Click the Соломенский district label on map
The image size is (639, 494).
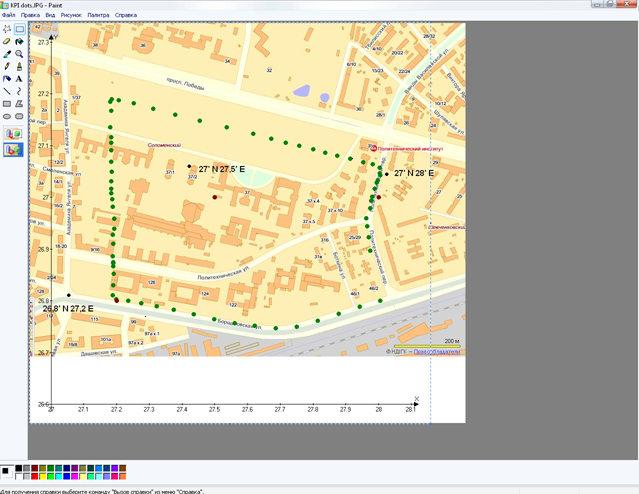tap(164, 145)
